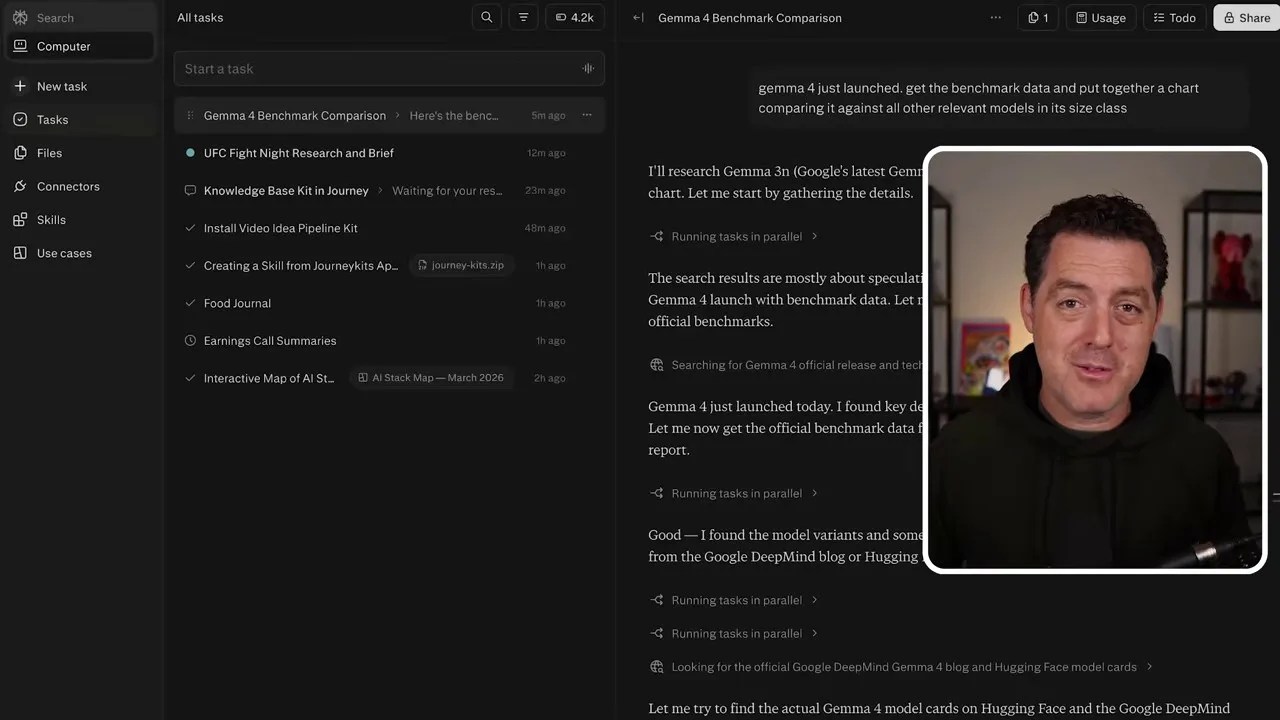Click the Tasks checkmark circle icon

(x=20, y=120)
